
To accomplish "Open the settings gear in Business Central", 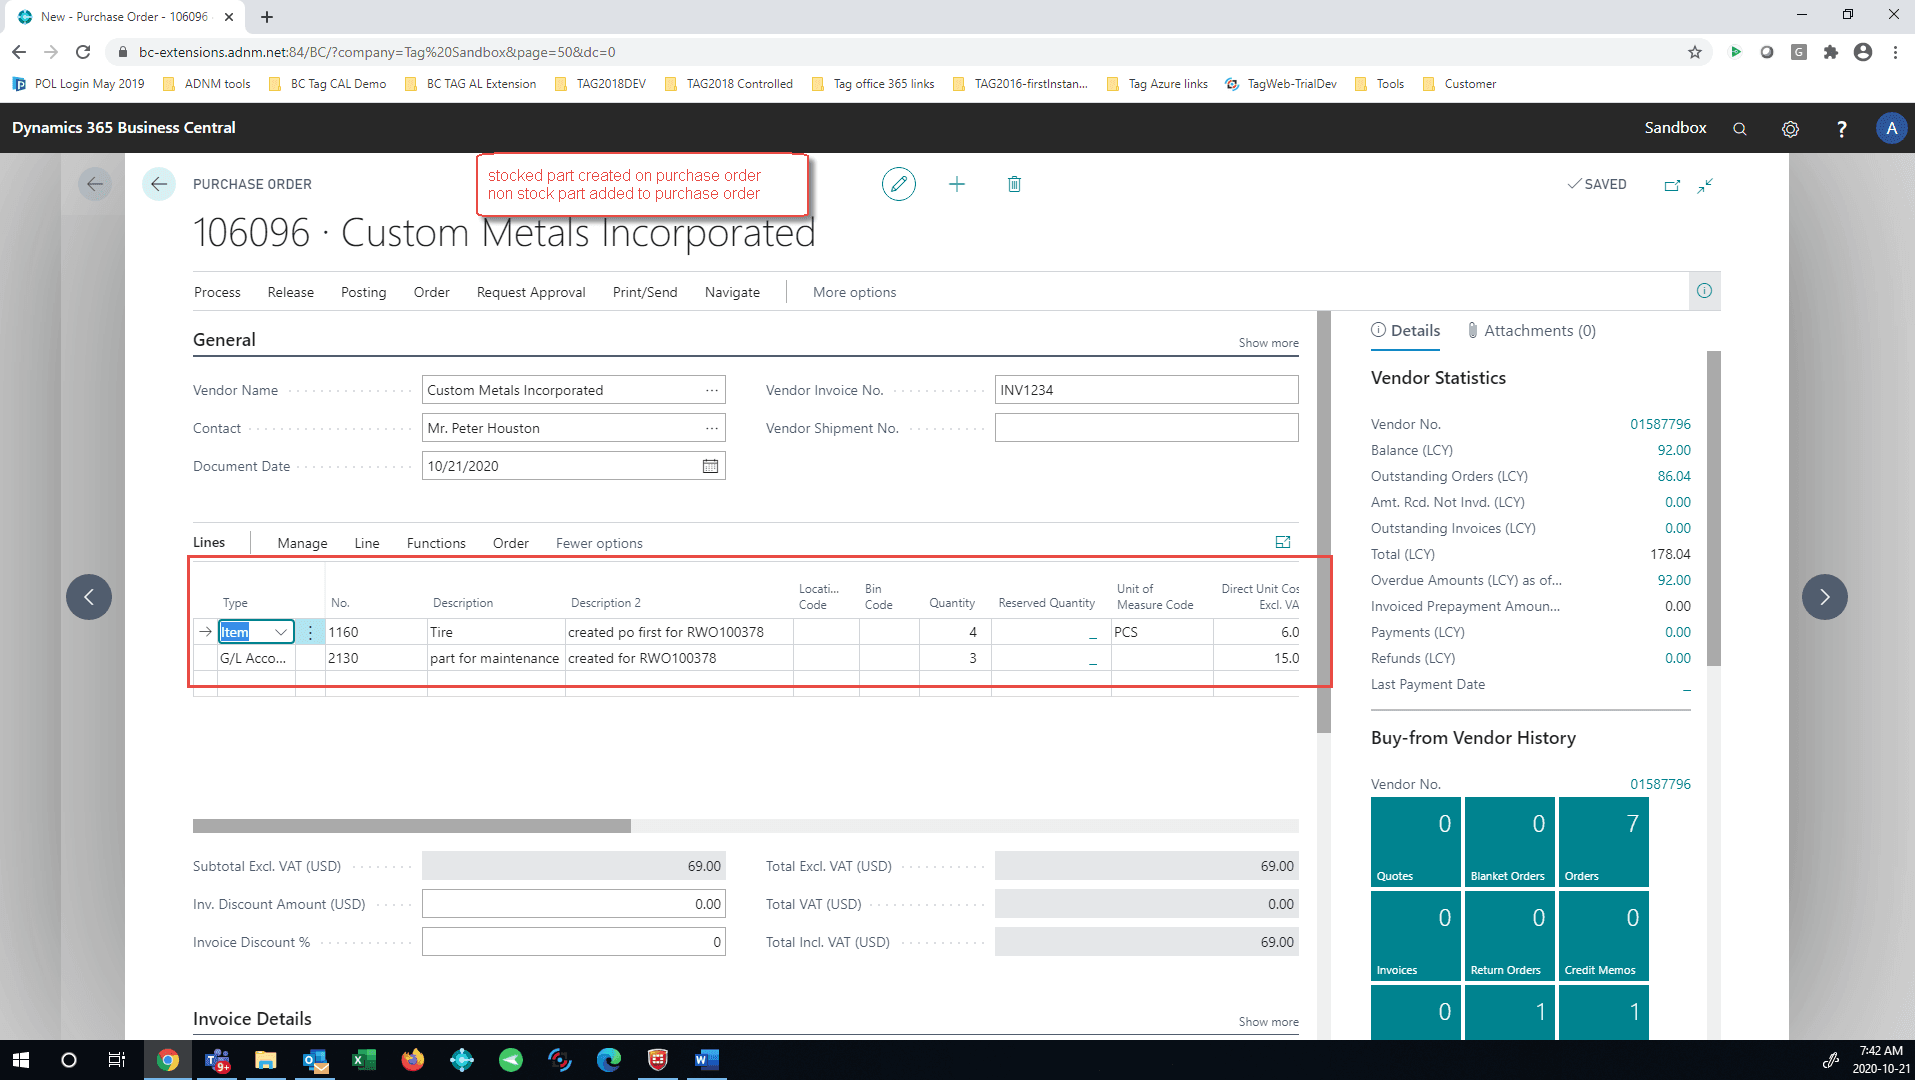I will point(1790,129).
